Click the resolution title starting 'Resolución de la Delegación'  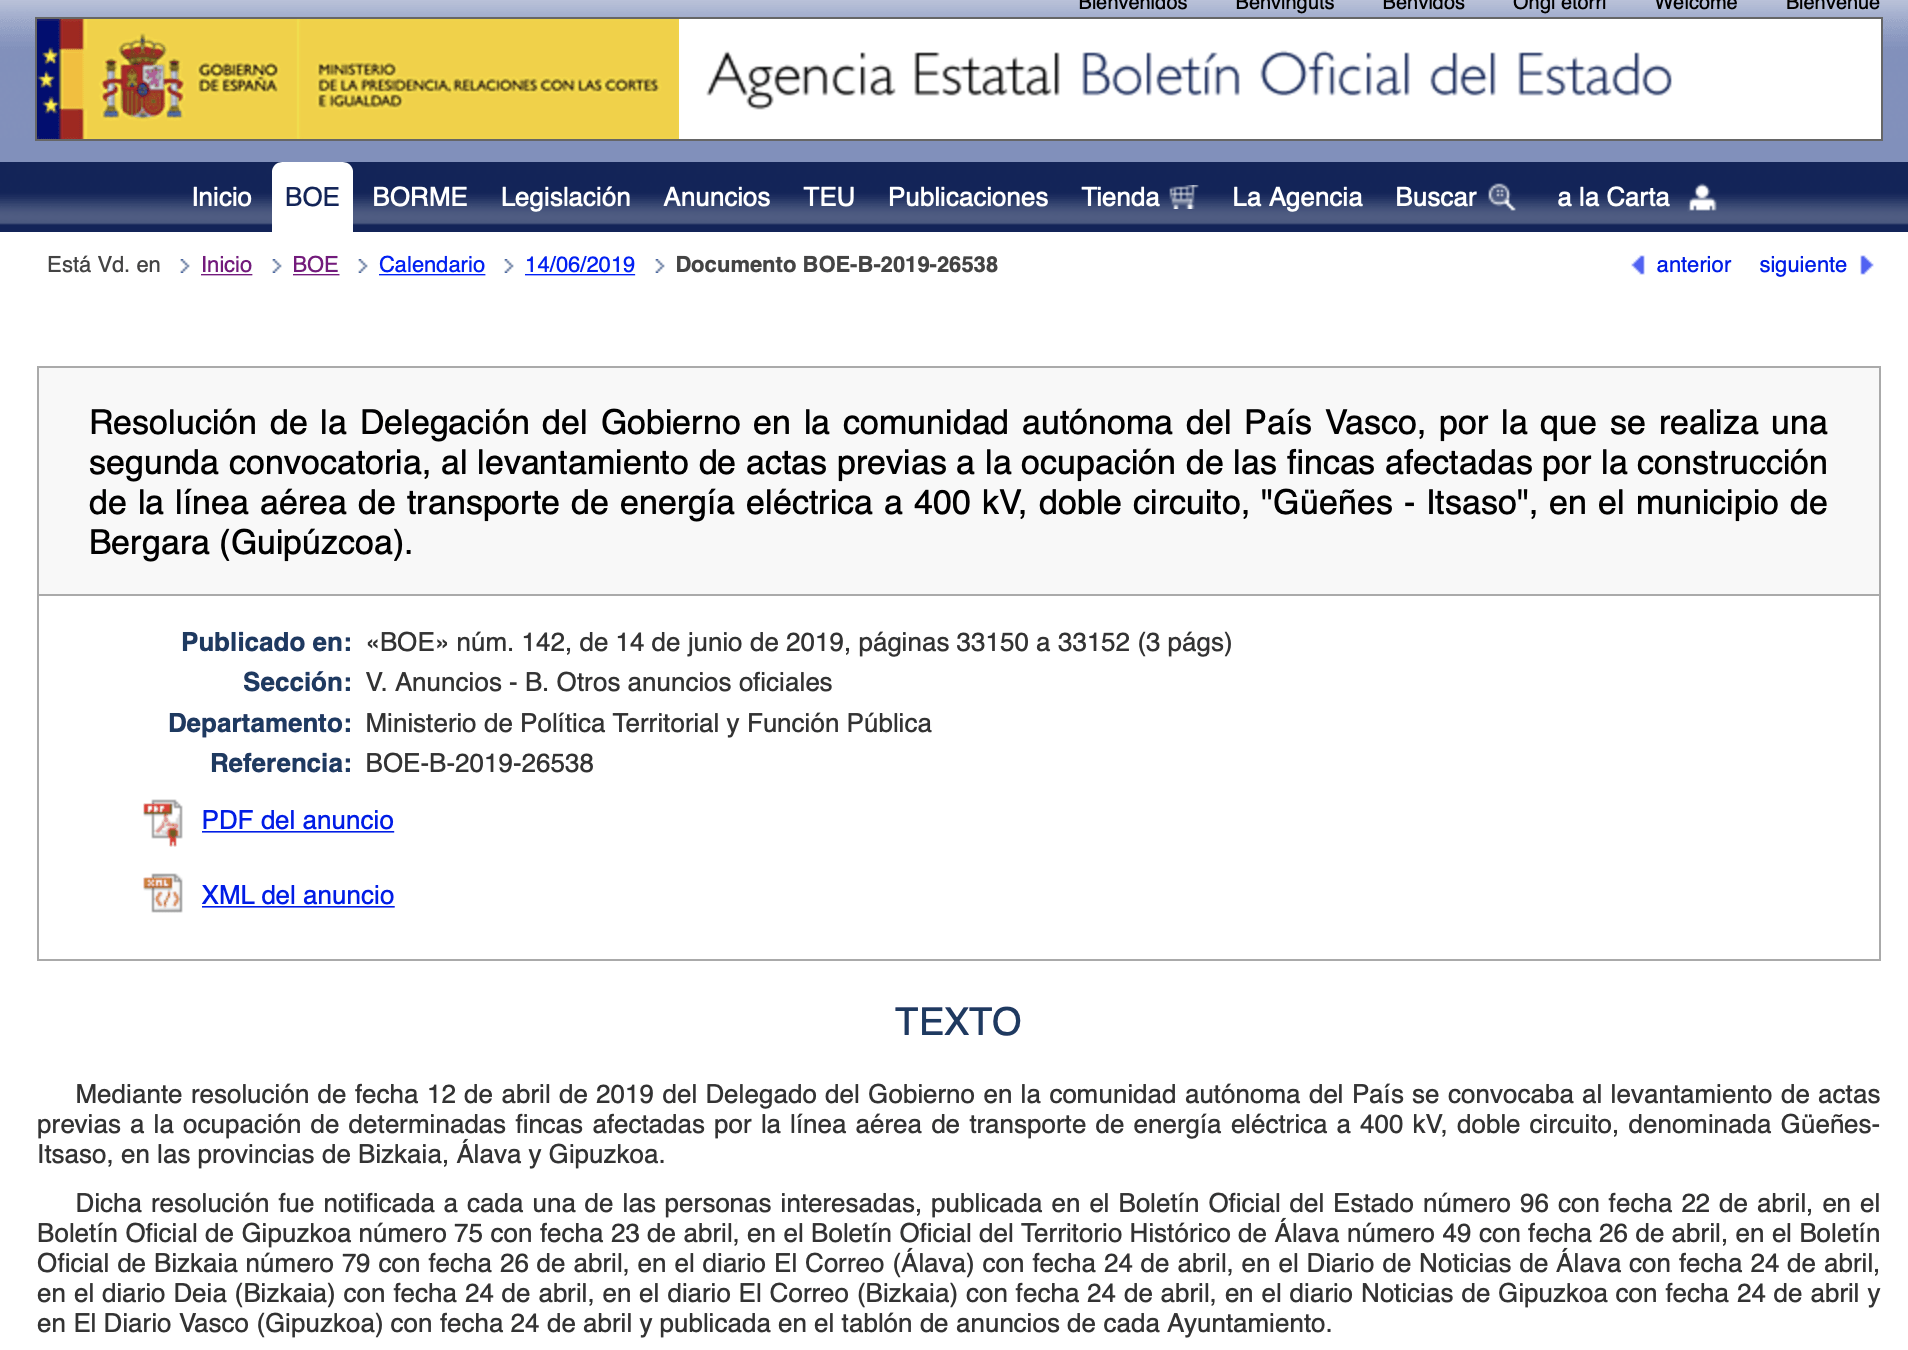pyautogui.click(x=957, y=482)
